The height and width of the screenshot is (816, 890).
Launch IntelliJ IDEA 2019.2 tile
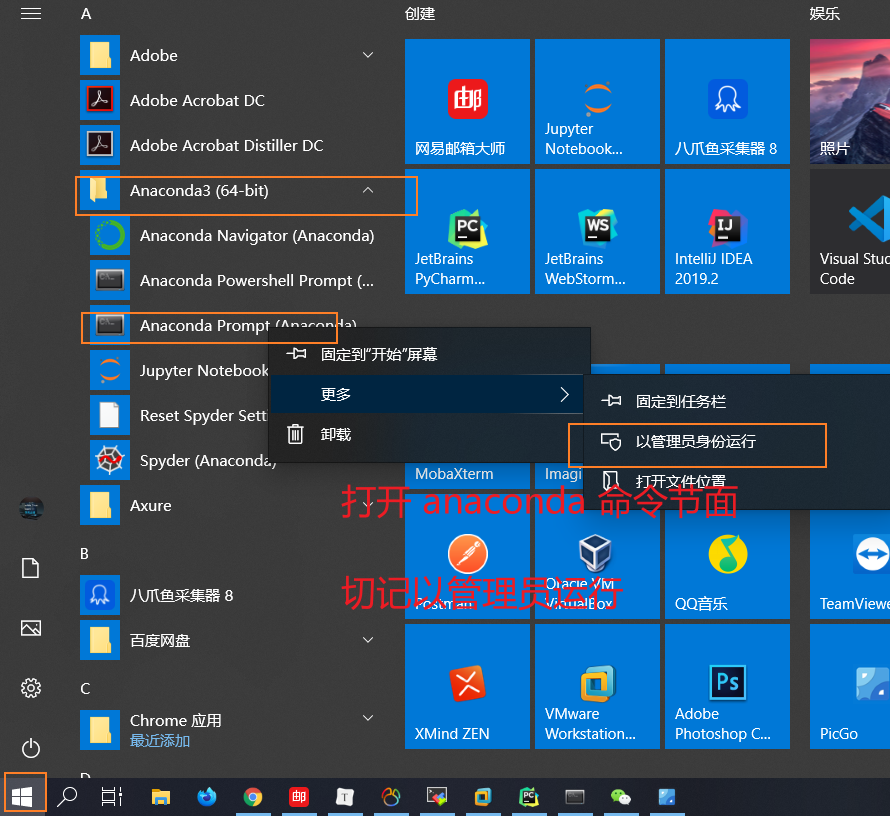pyautogui.click(x=727, y=232)
